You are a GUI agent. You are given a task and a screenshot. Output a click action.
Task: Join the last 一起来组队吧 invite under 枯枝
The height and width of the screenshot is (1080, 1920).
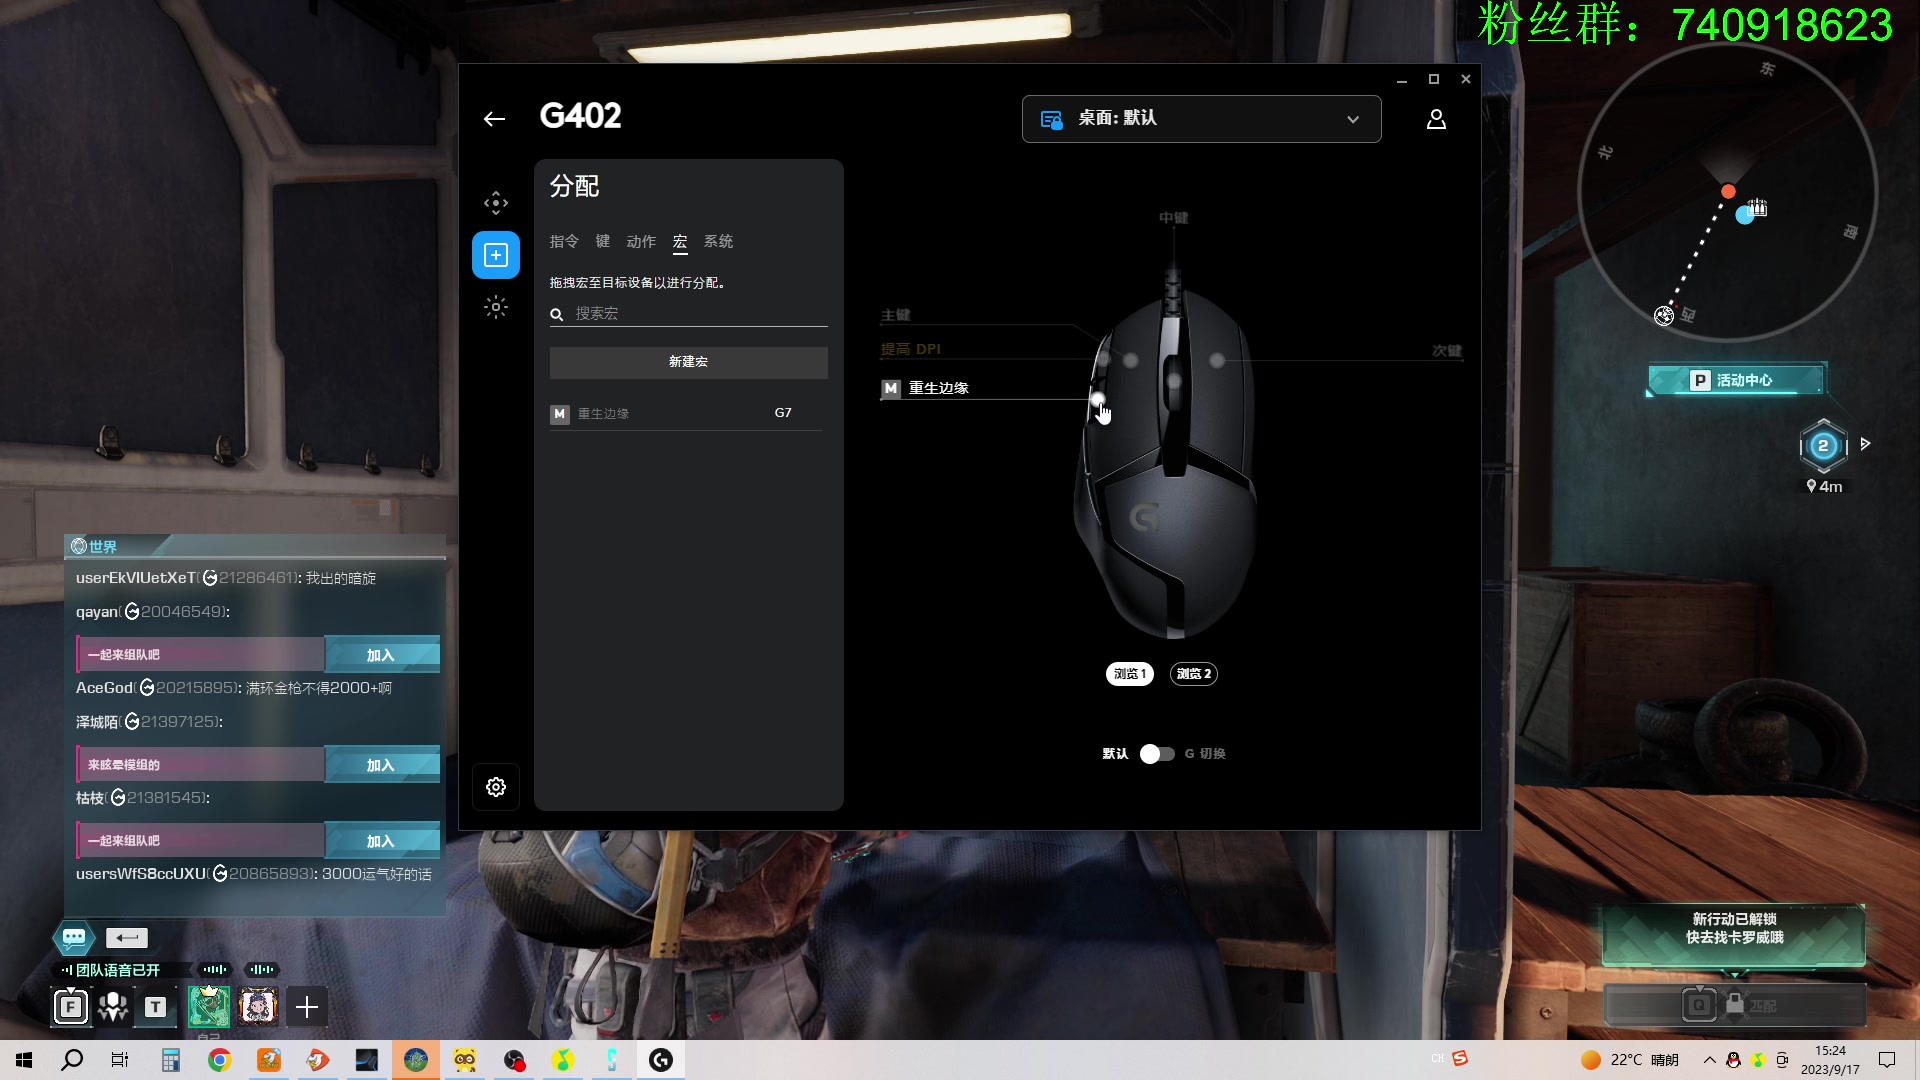point(382,841)
